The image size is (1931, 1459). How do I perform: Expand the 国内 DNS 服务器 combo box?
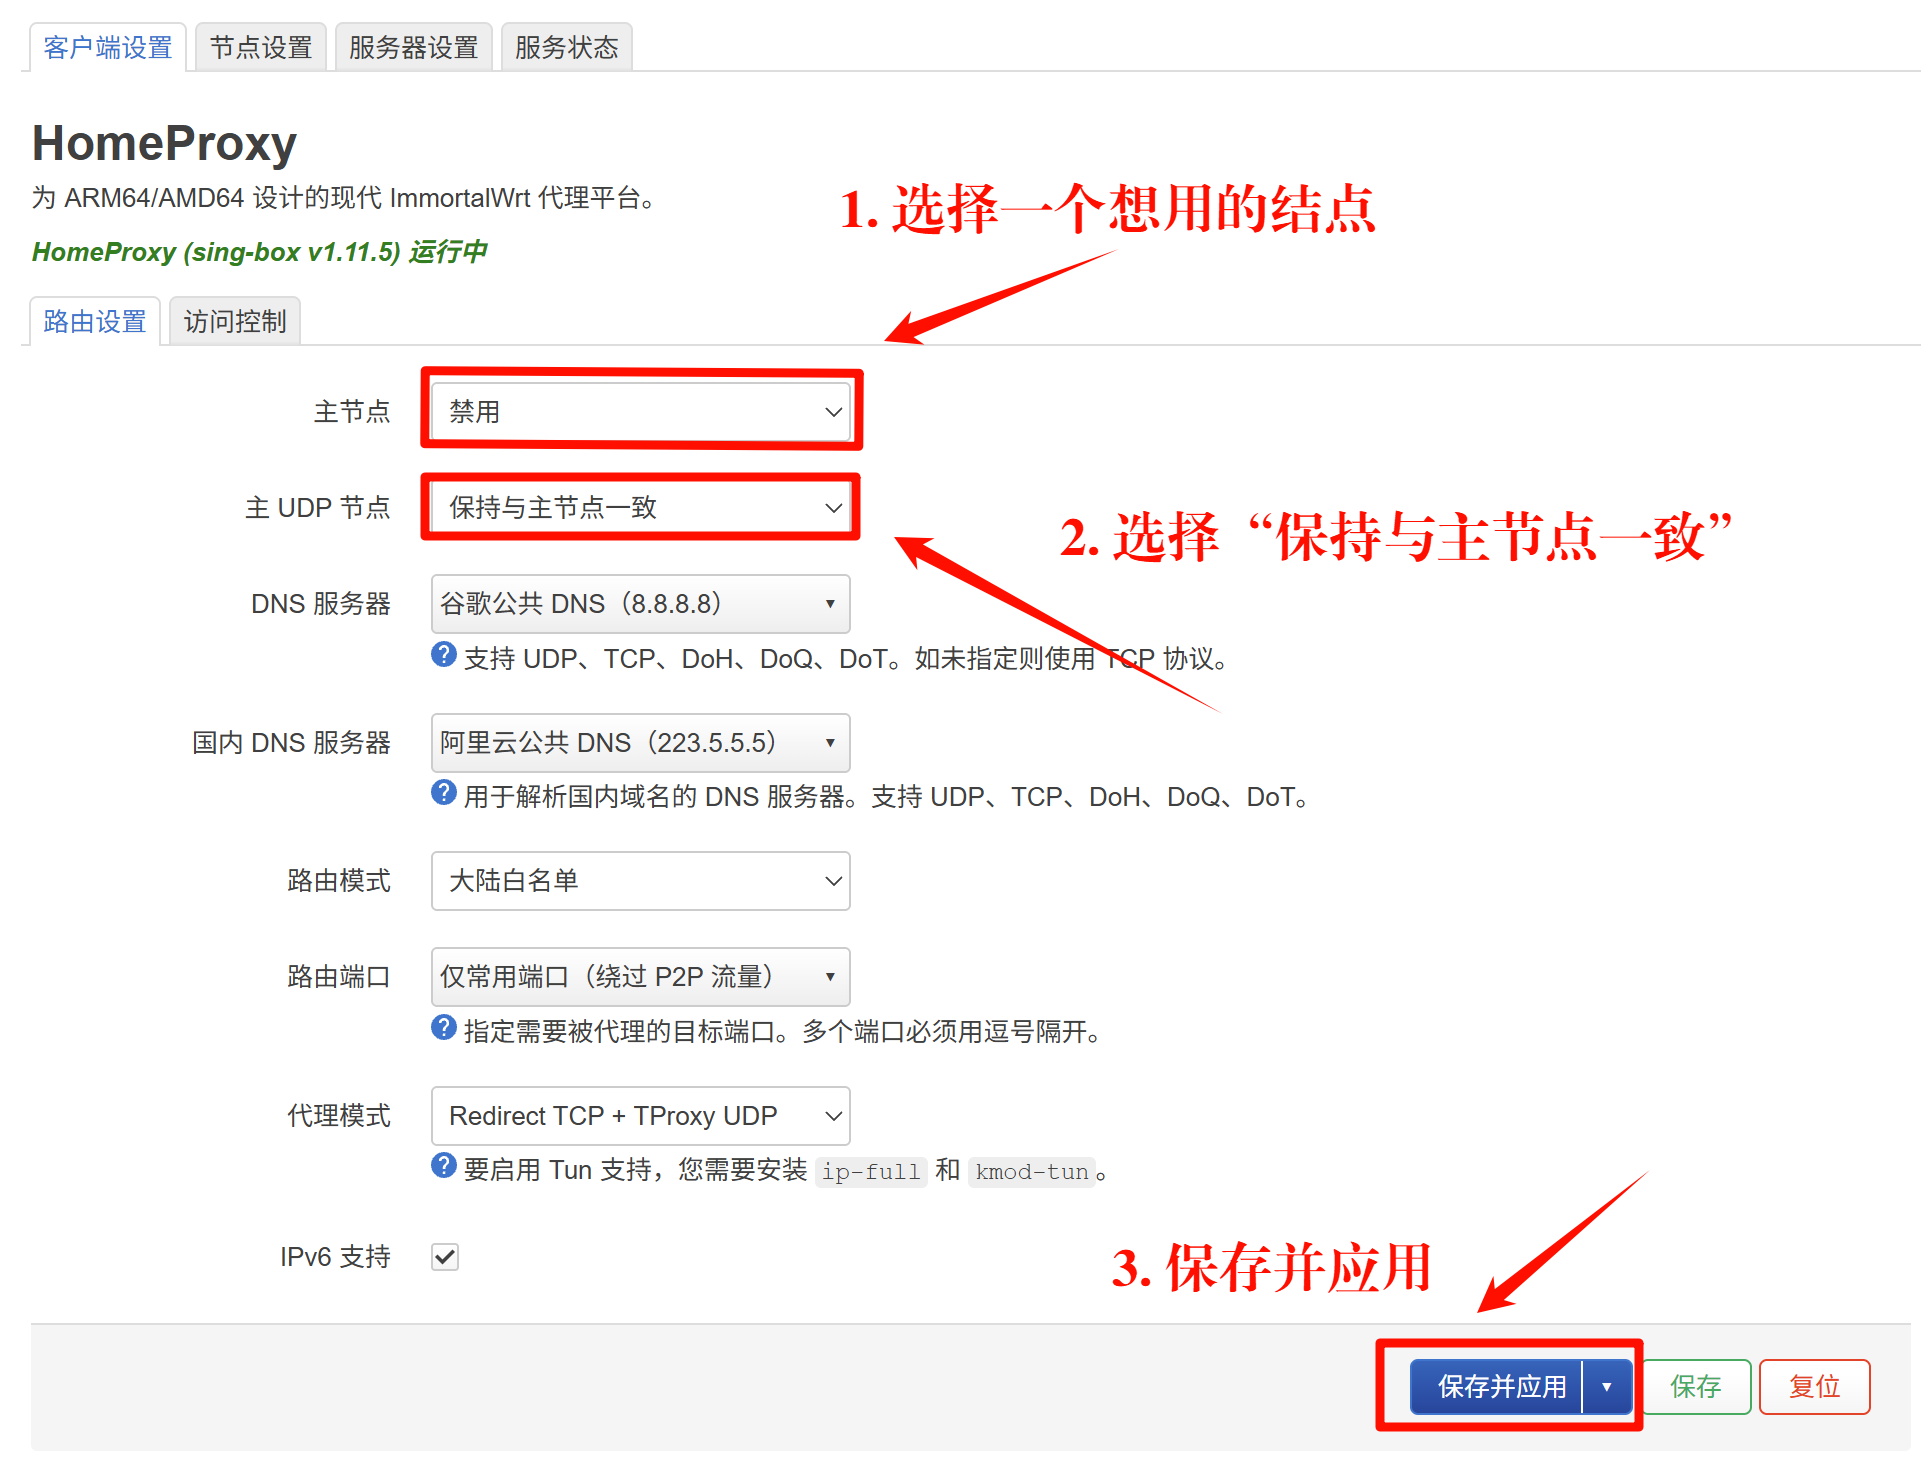pos(640,743)
